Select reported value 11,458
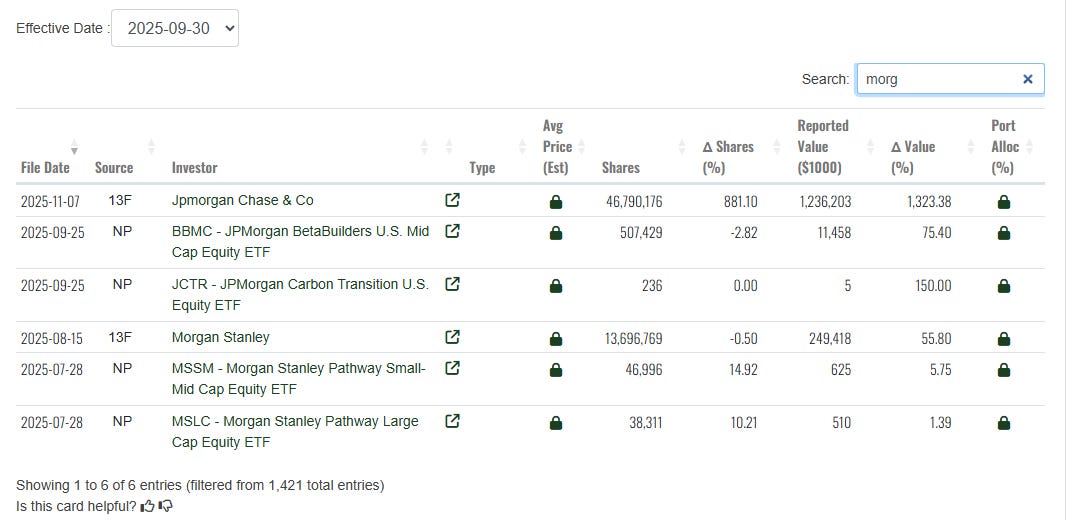Image resolution: width=1066 pixels, height=520 pixels. point(833,233)
